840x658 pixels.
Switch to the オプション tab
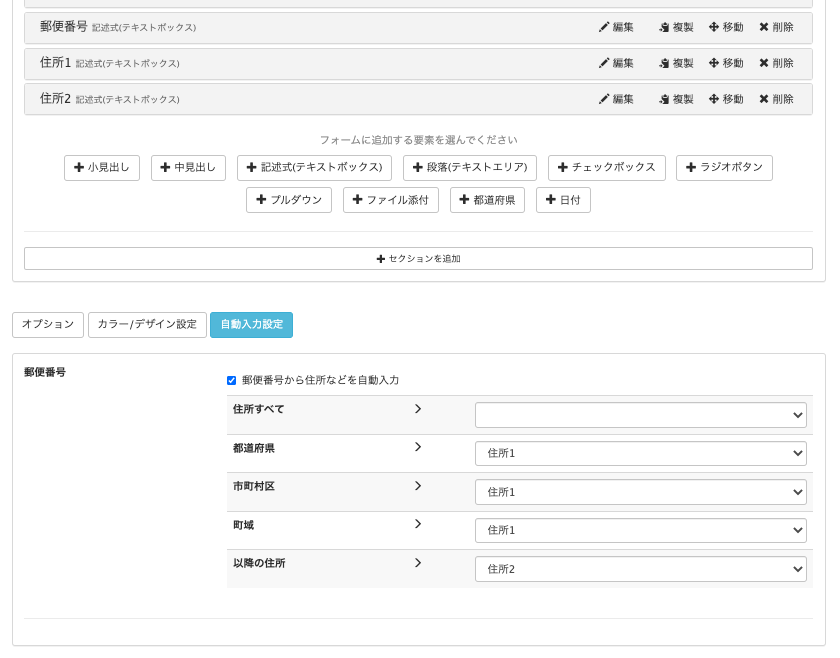pyautogui.click(x=47, y=324)
